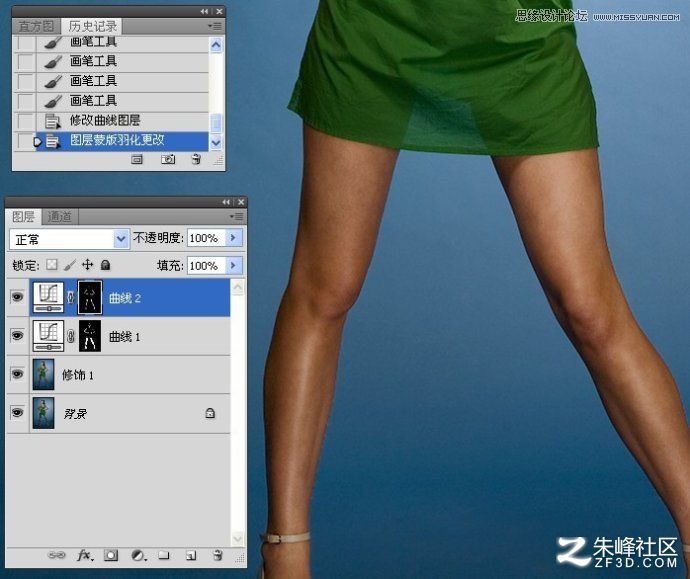Switch to the 直方图 tab
This screenshot has width=690, height=579.
[36, 26]
